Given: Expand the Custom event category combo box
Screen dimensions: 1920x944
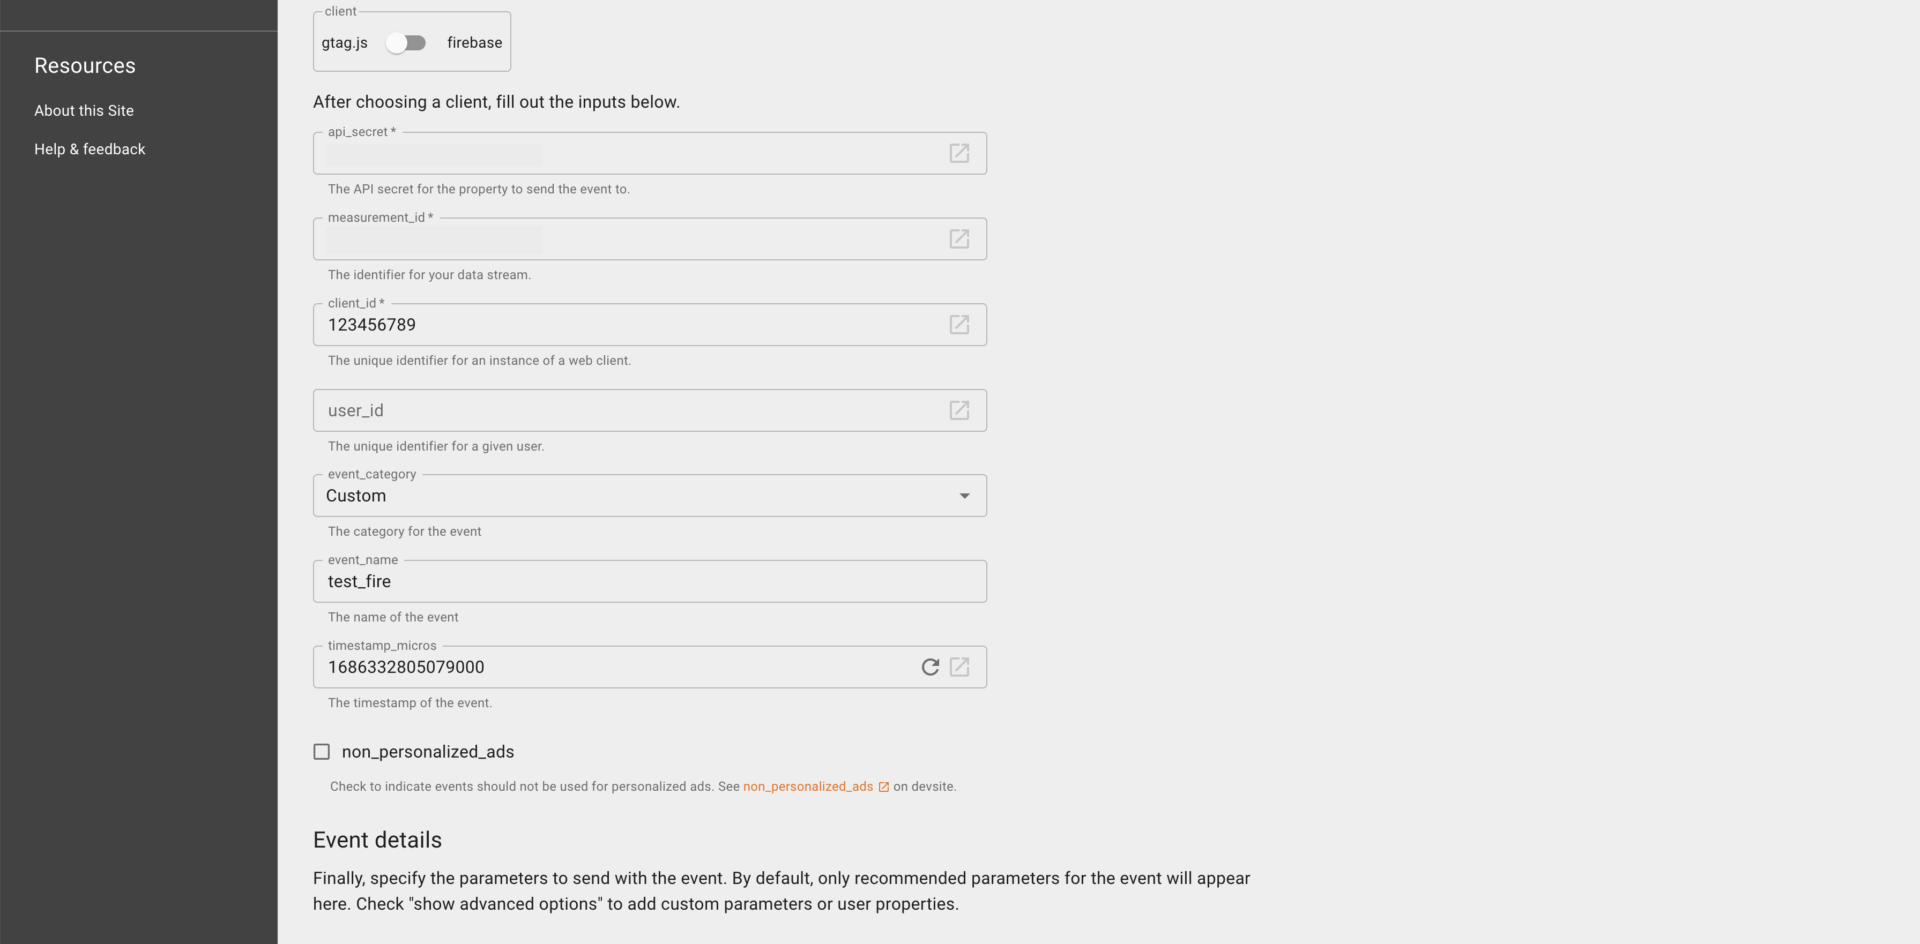Looking at the screenshot, I should coord(640,496).
